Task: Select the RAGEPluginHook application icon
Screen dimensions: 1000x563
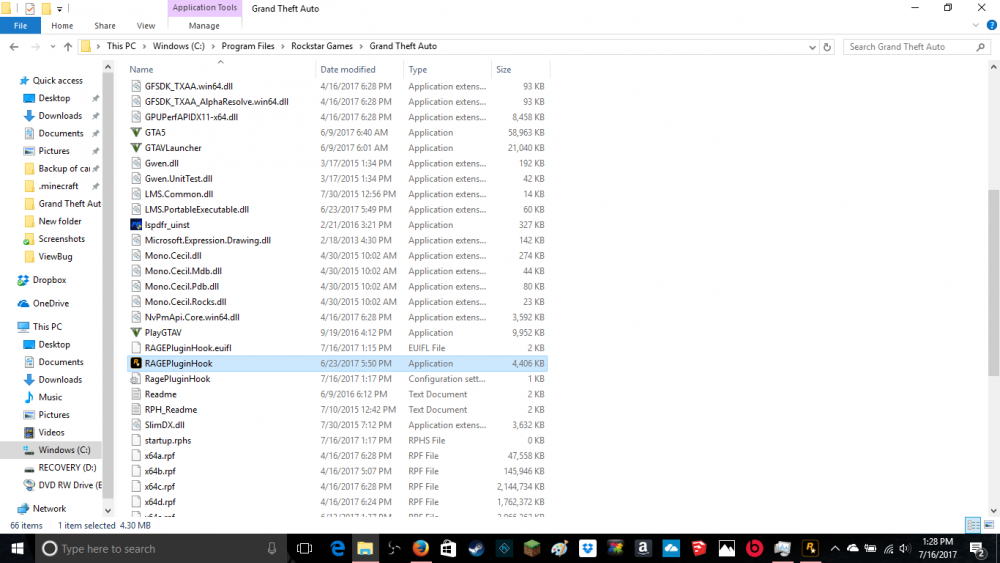Action: tap(136, 363)
